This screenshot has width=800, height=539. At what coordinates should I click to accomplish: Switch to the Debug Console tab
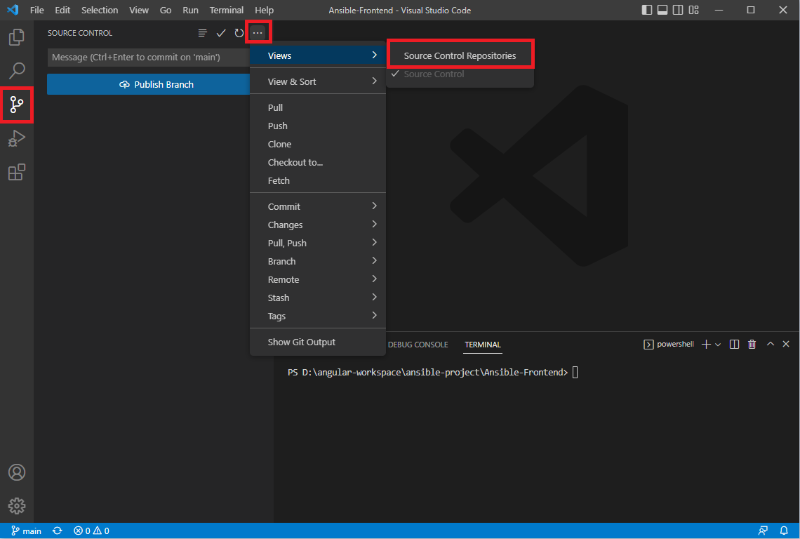tap(418, 345)
